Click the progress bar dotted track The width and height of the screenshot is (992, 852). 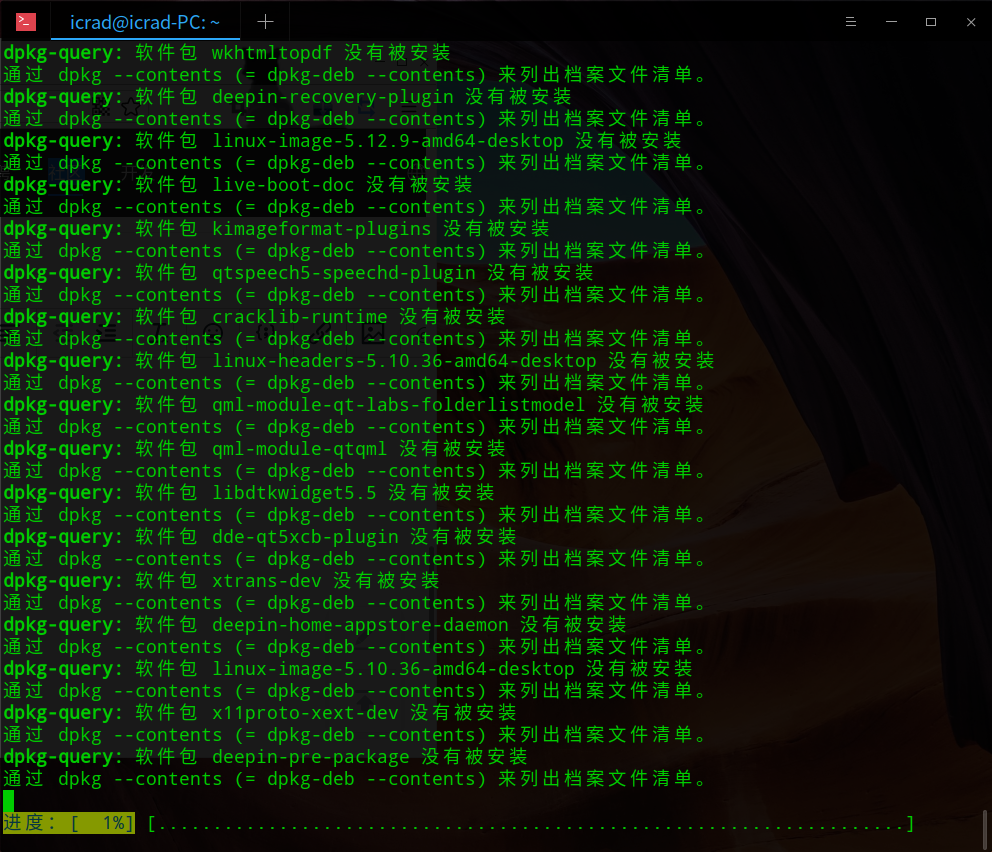531,824
